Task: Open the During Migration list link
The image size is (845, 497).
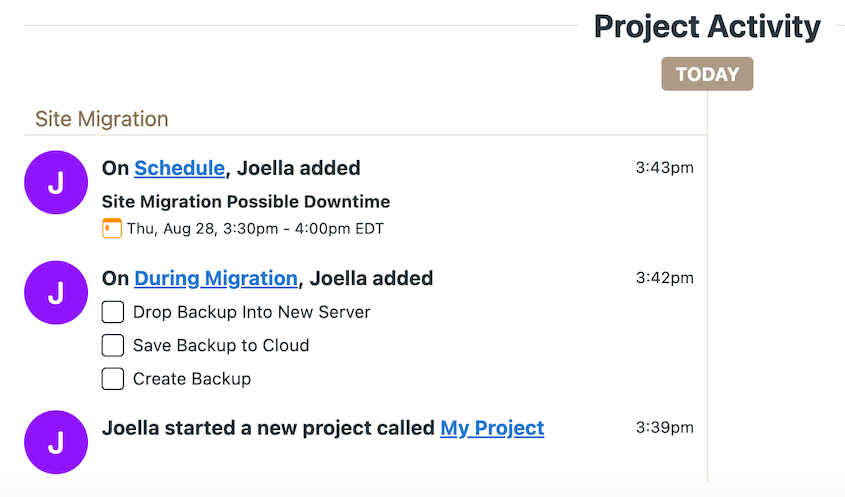Action: coord(216,279)
